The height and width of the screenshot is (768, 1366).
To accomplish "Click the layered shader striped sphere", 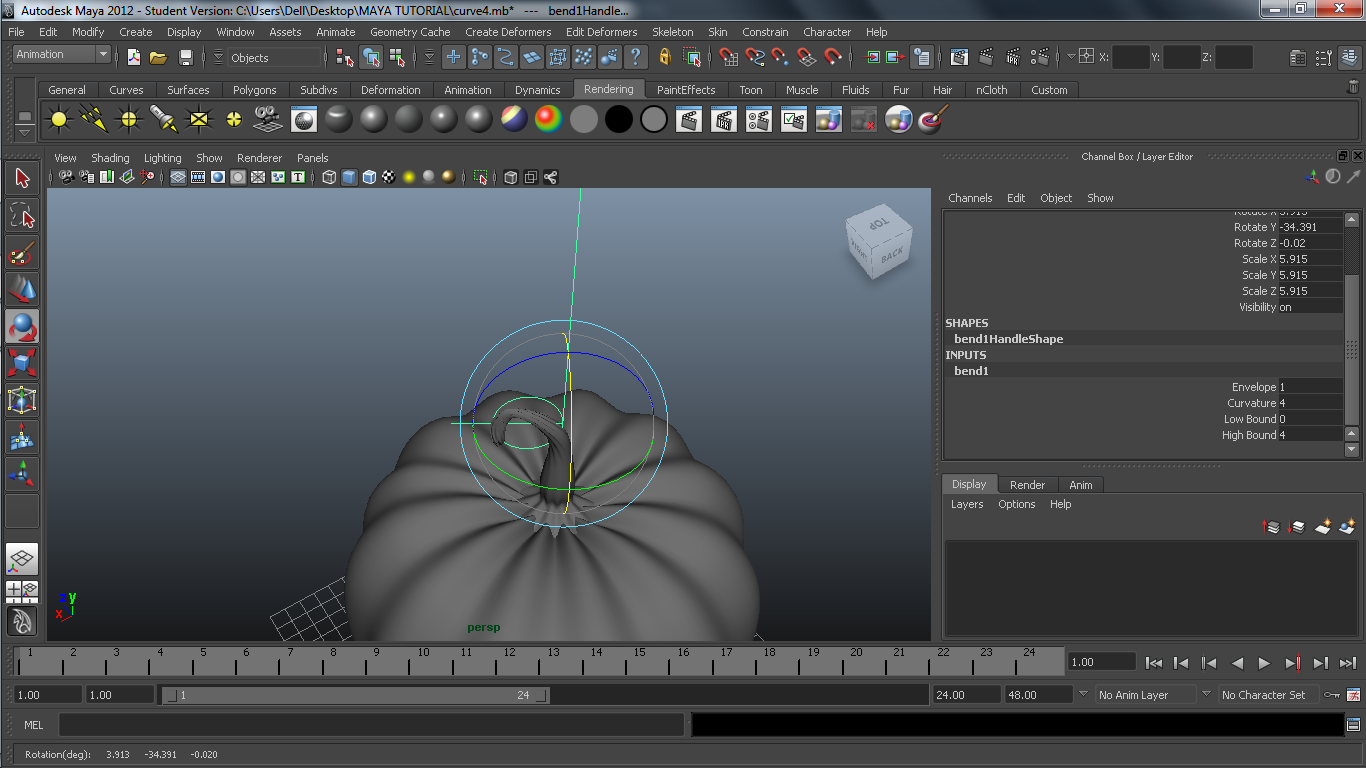I will point(513,120).
